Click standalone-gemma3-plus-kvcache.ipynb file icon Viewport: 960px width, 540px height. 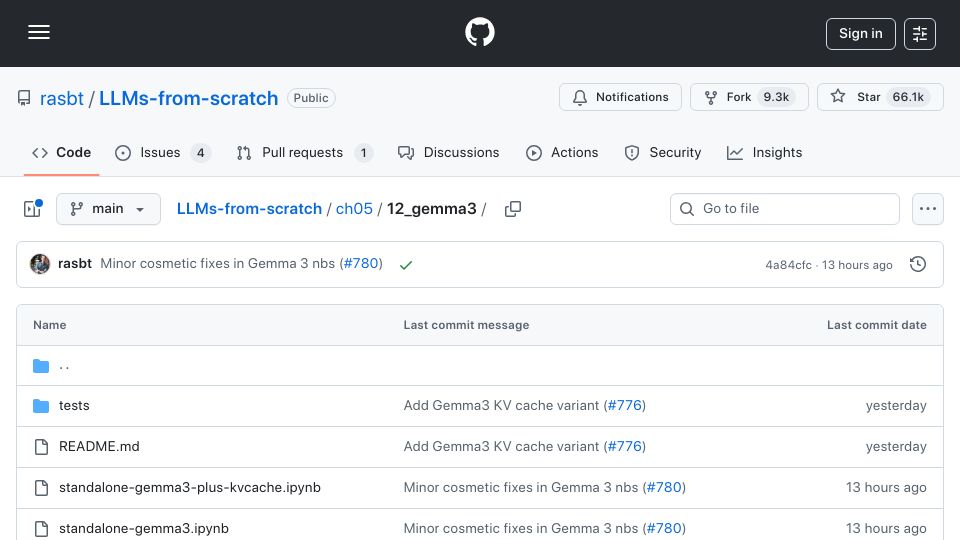[41, 488]
